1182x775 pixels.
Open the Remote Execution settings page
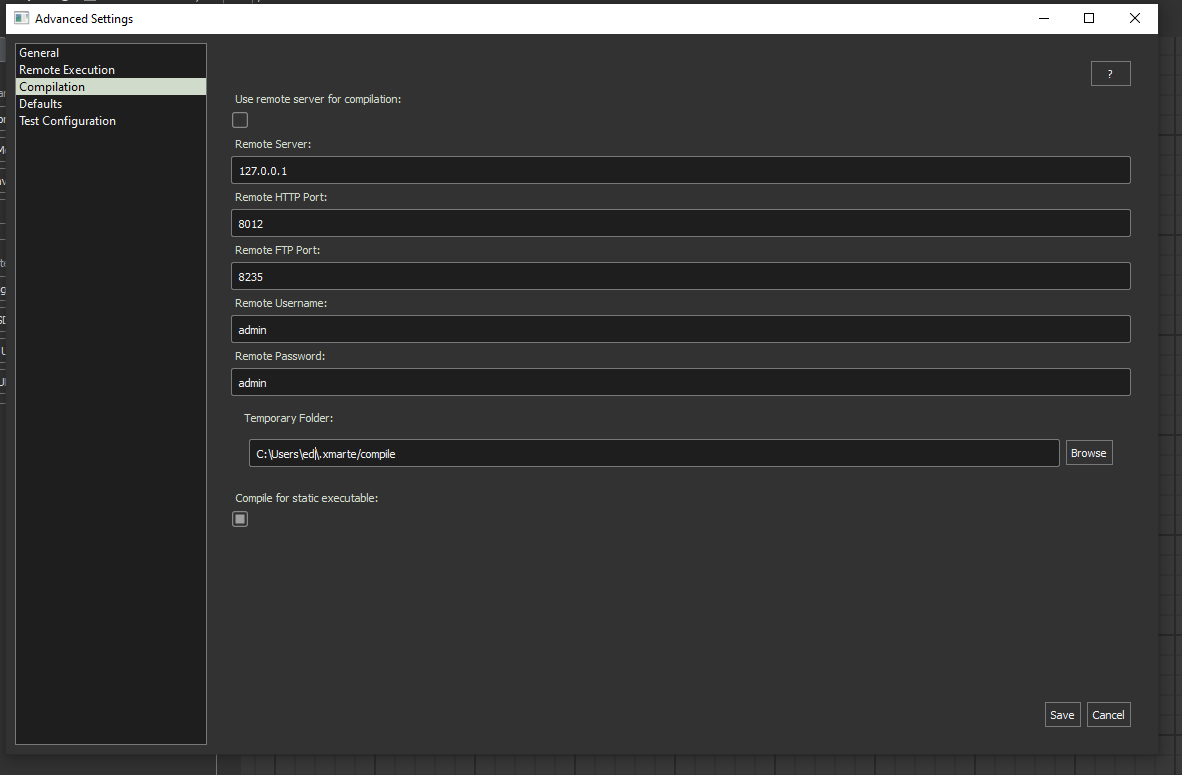67,70
